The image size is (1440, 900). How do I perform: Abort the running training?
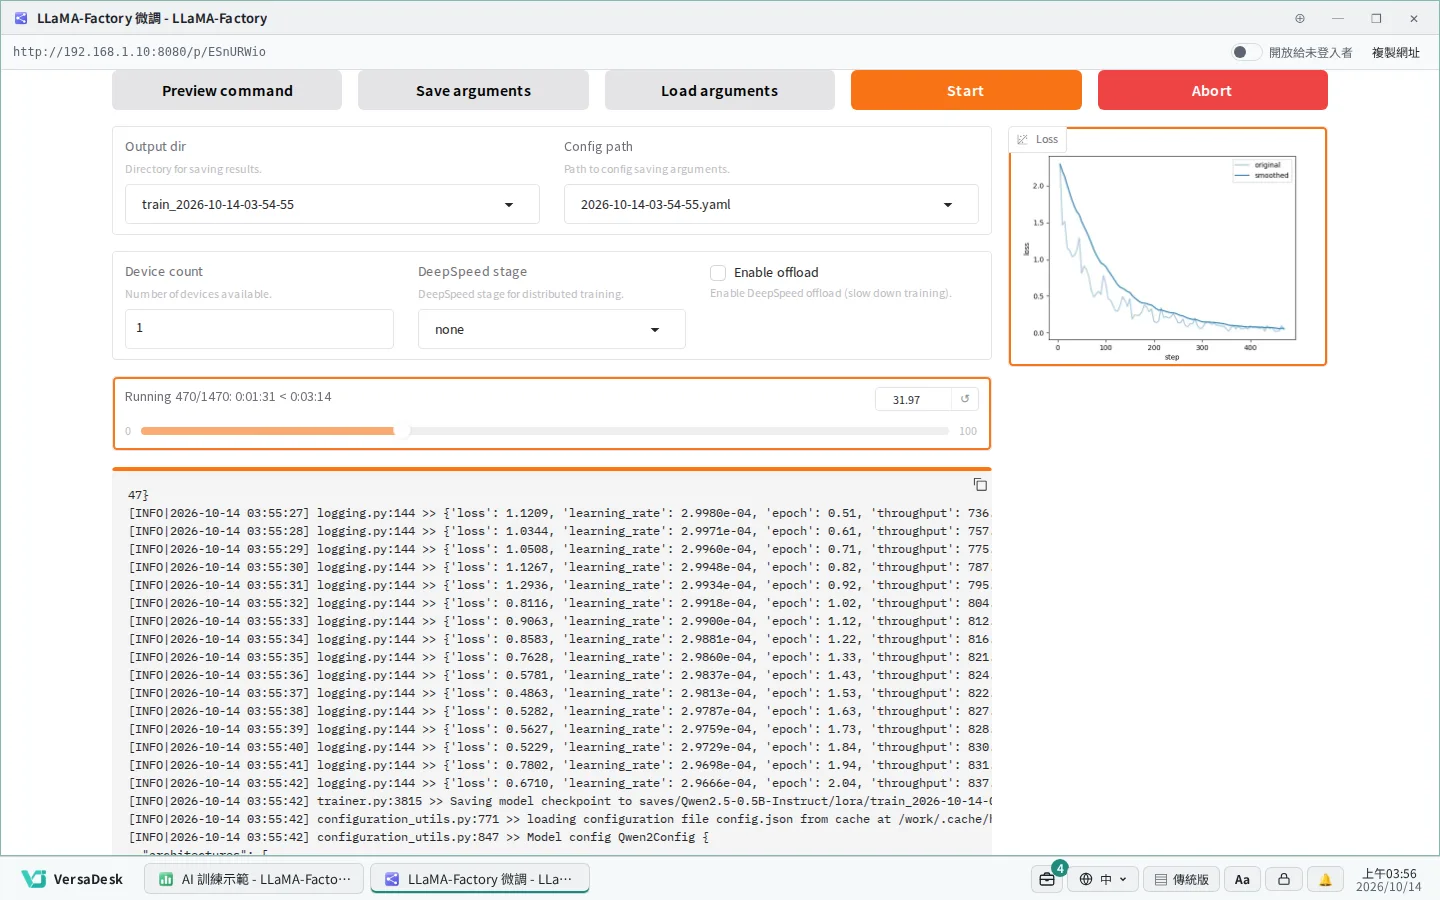pyautogui.click(x=1212, y=90)
